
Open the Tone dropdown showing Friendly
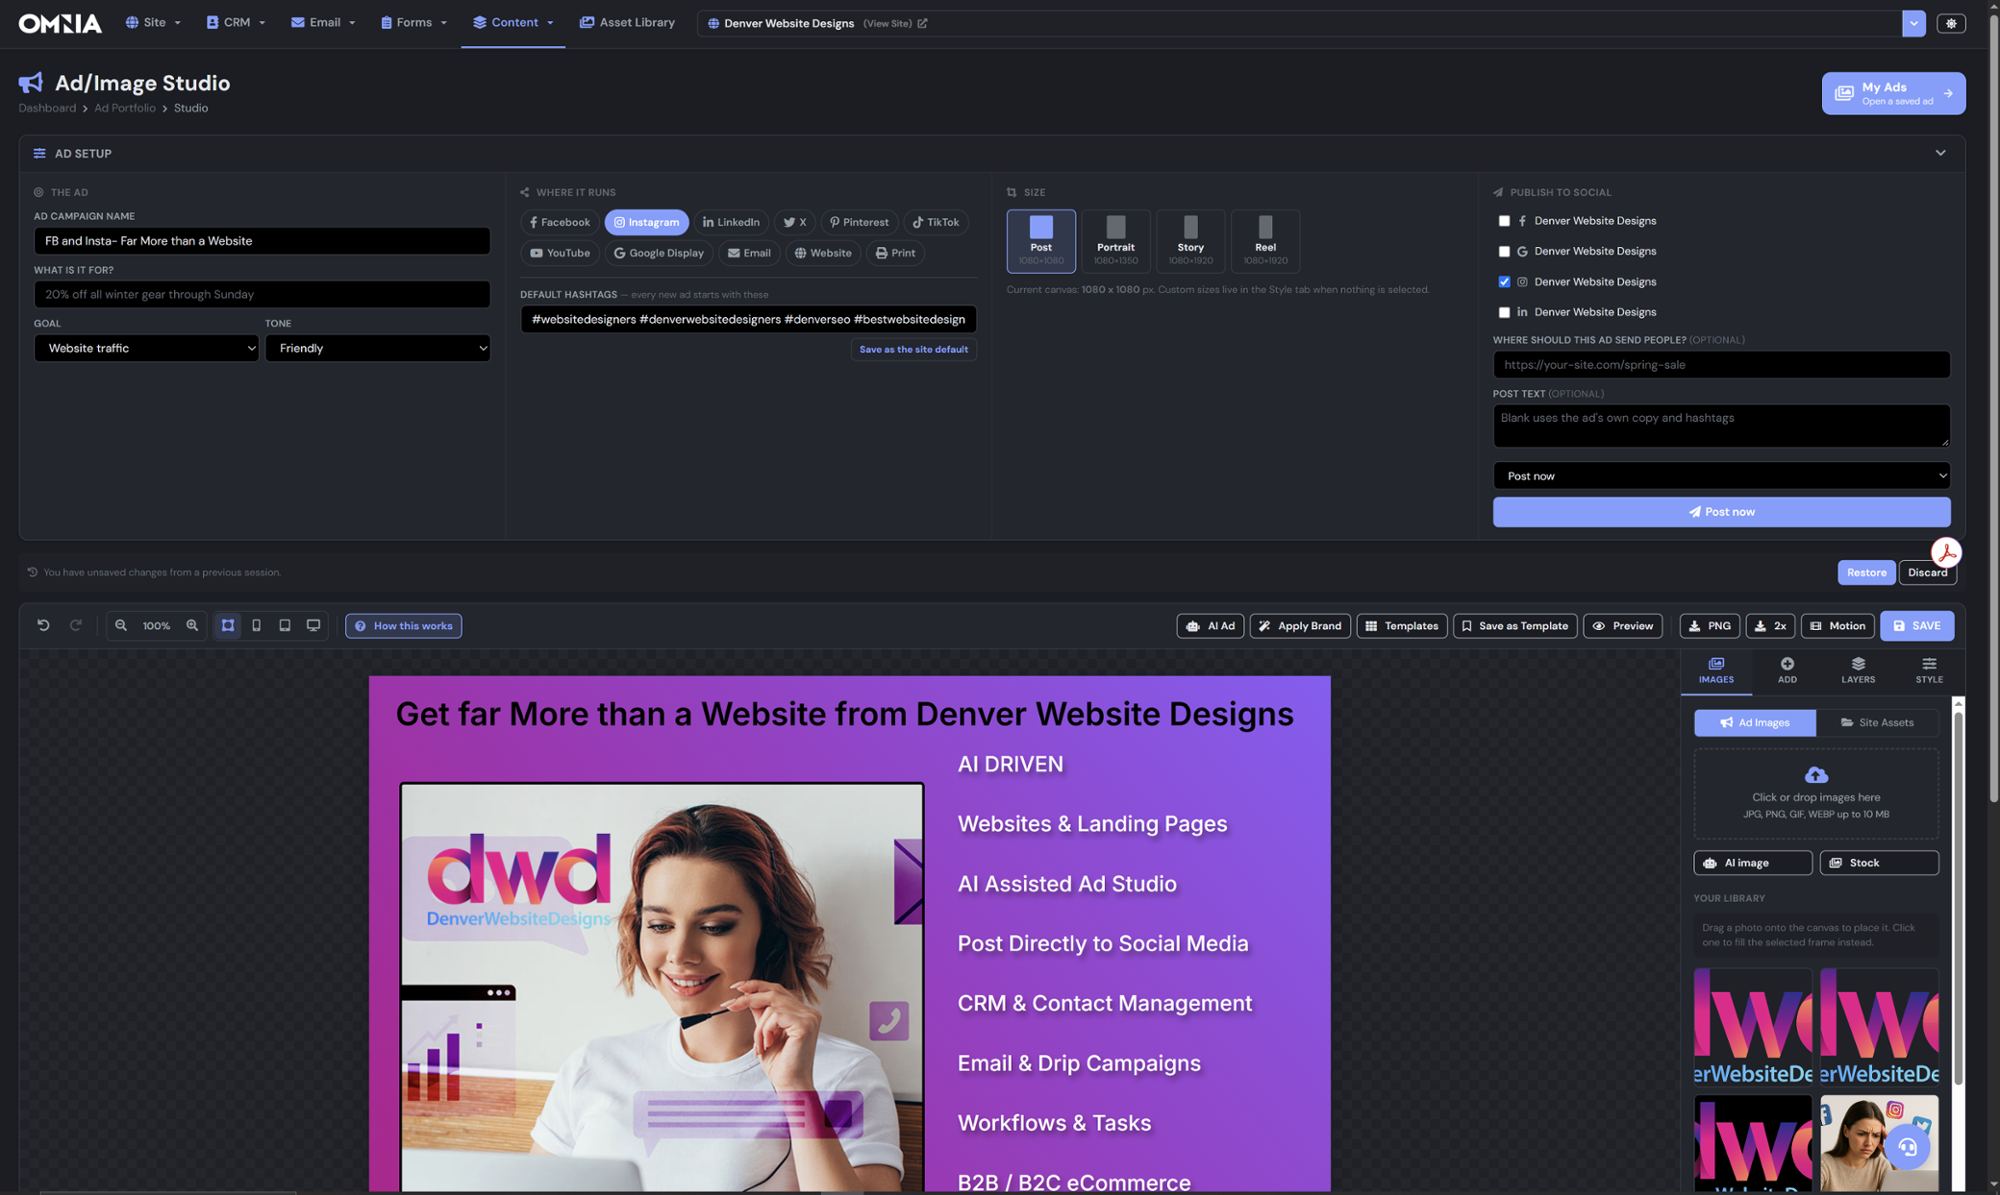point(378,348)
